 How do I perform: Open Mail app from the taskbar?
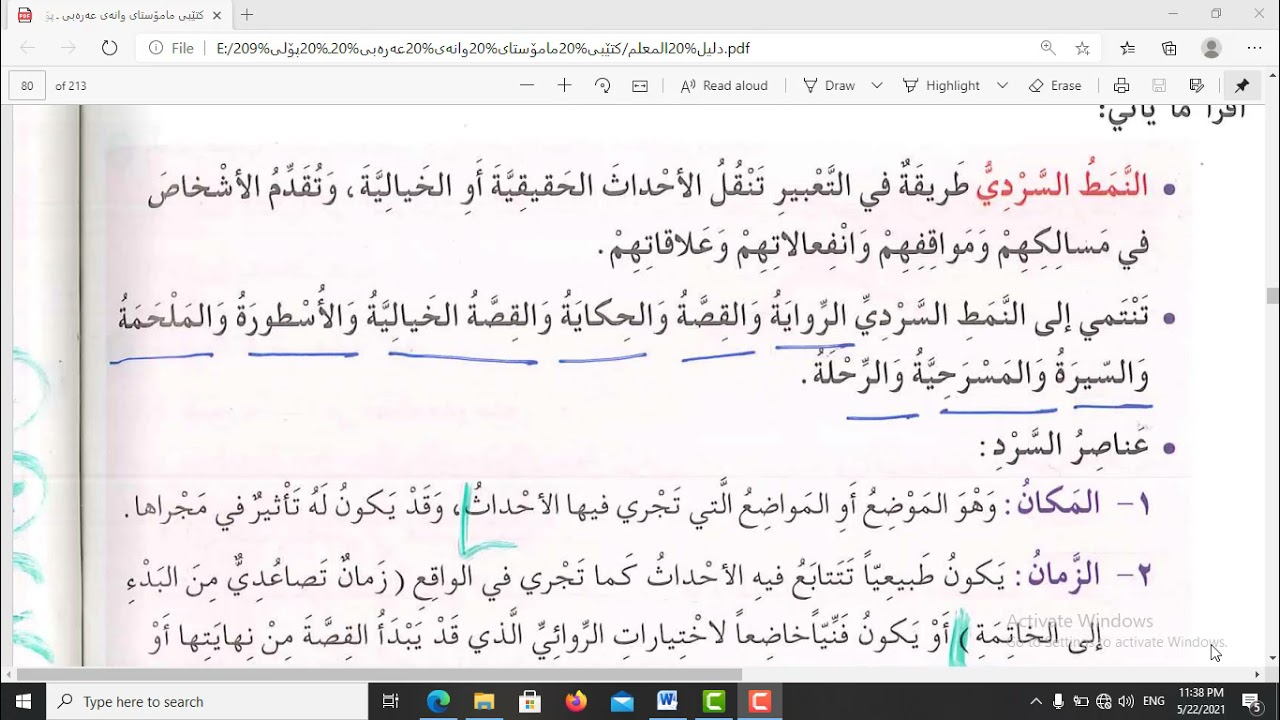coord(622,701)
